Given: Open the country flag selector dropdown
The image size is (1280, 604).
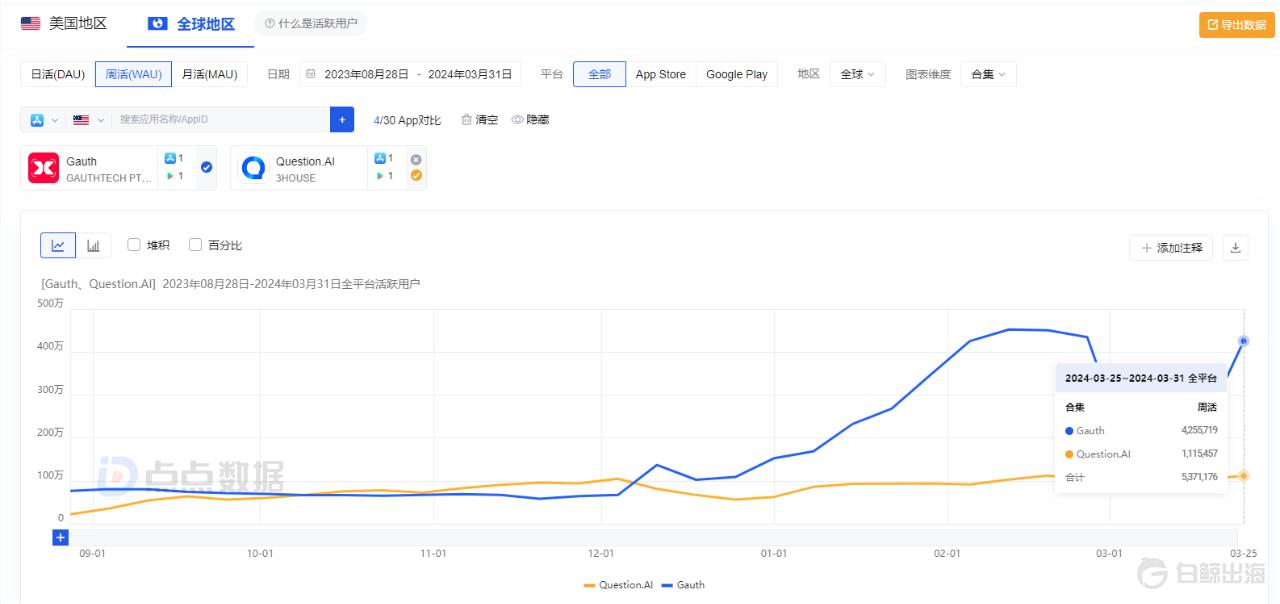Looking at the screenshot, I should [88, 120].
